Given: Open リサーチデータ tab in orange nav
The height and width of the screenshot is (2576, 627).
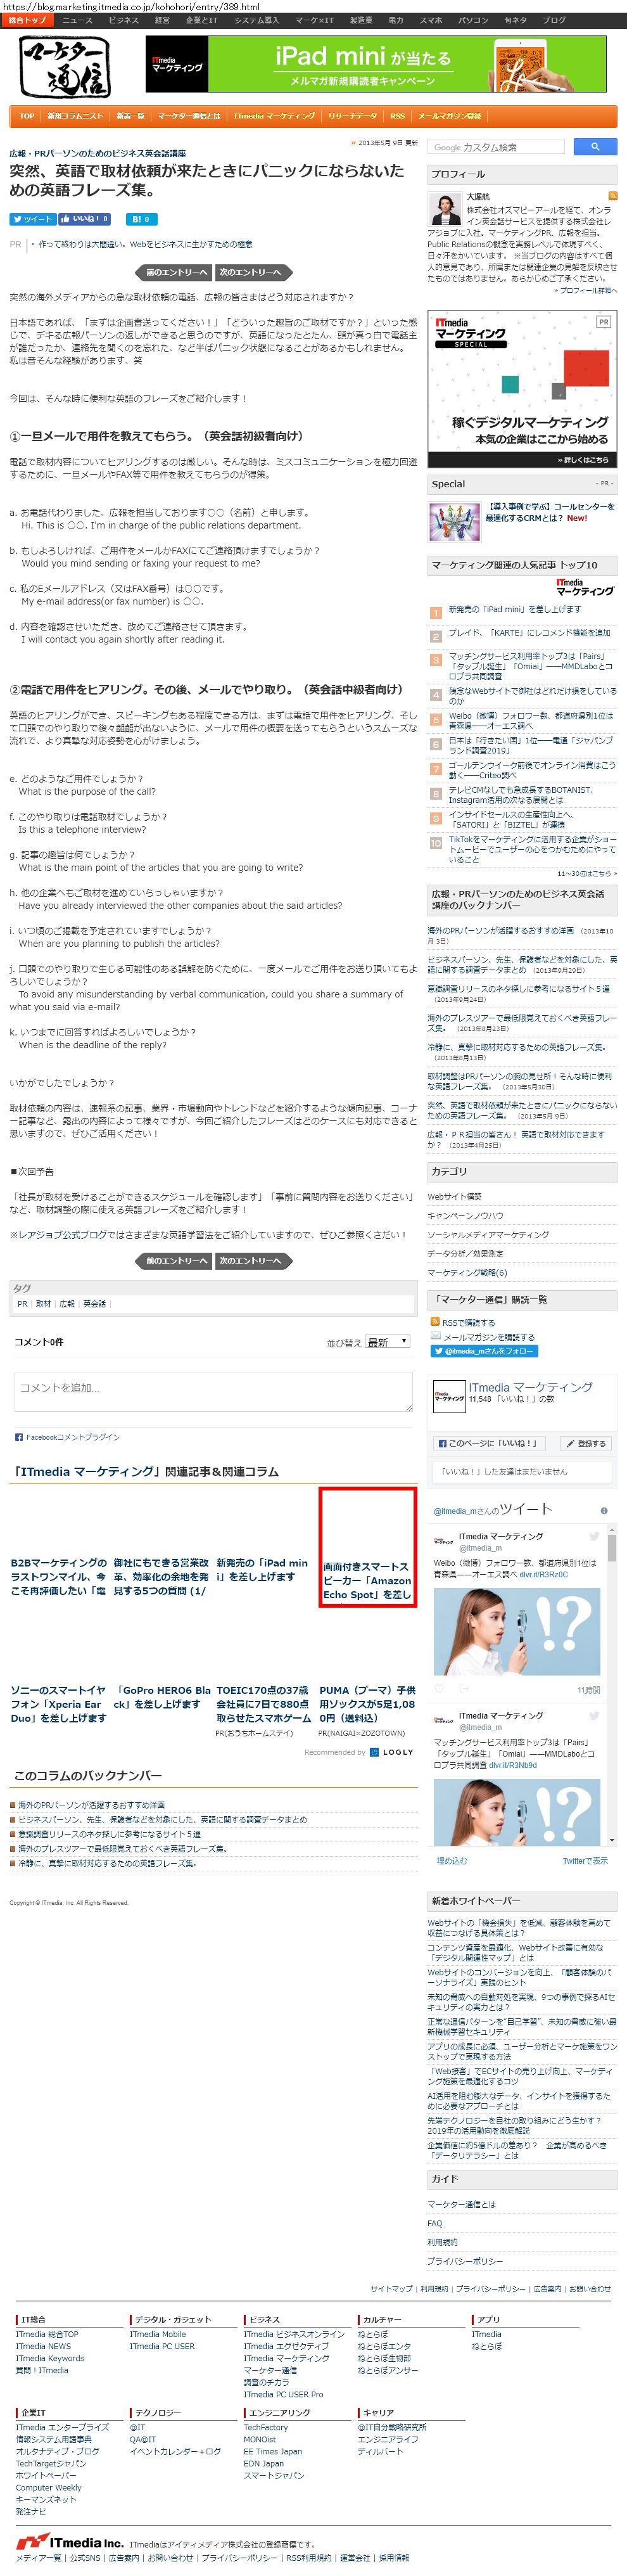Looking at the screenshot, I should pos(353,116).
